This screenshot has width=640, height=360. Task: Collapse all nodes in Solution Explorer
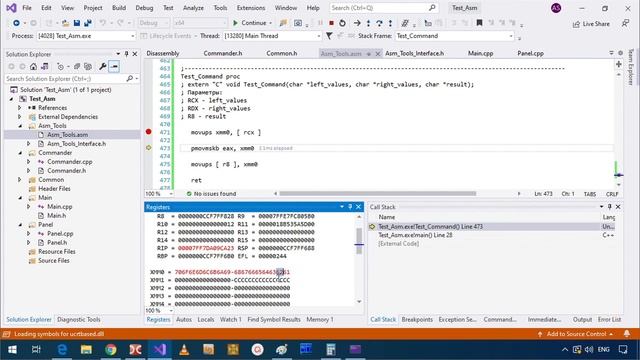tap(77, 66)
